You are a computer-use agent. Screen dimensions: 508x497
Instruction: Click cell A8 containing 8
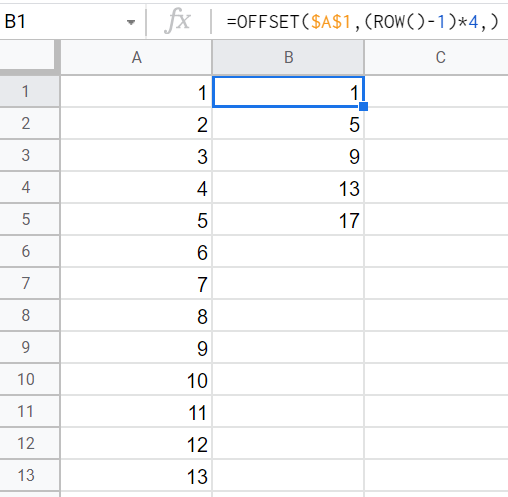(x=136, y=315)
